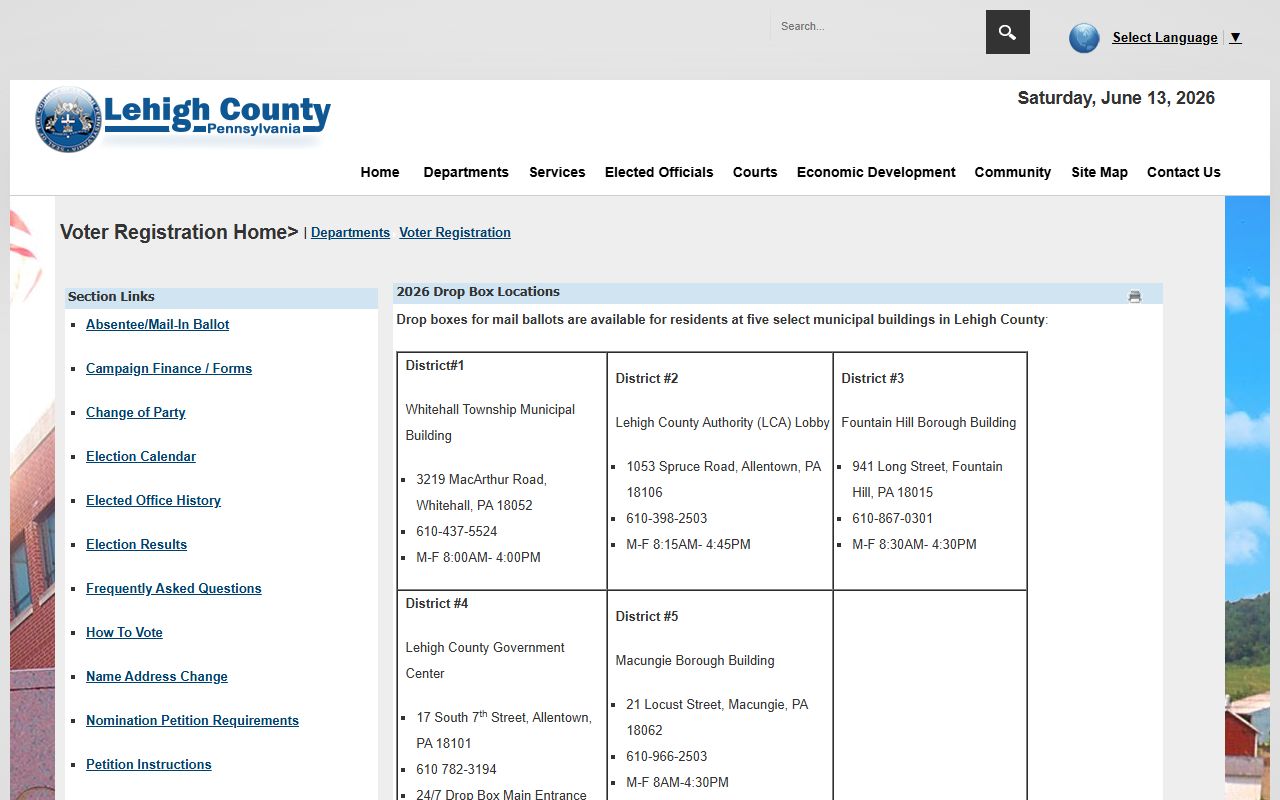The image size is (1280, 800).
Task: Click the Departments breadcrumb link
Action: (x=350, y=232)
